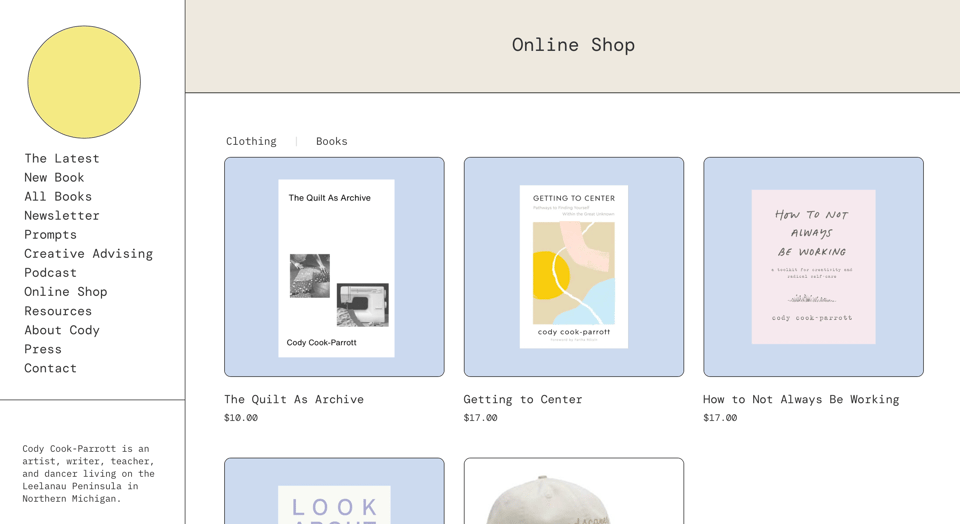This screenshot has height=524, width=960.
Task: Navigate to Online Shop in sidebar
Action: (x=65, y=291)
